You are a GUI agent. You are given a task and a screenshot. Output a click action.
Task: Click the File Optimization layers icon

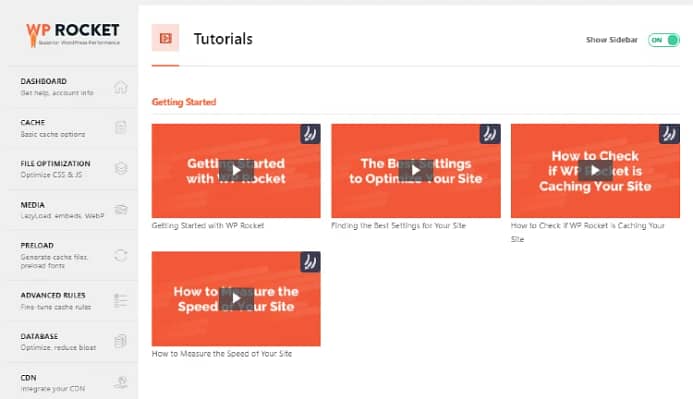click(x=121, y=168)
